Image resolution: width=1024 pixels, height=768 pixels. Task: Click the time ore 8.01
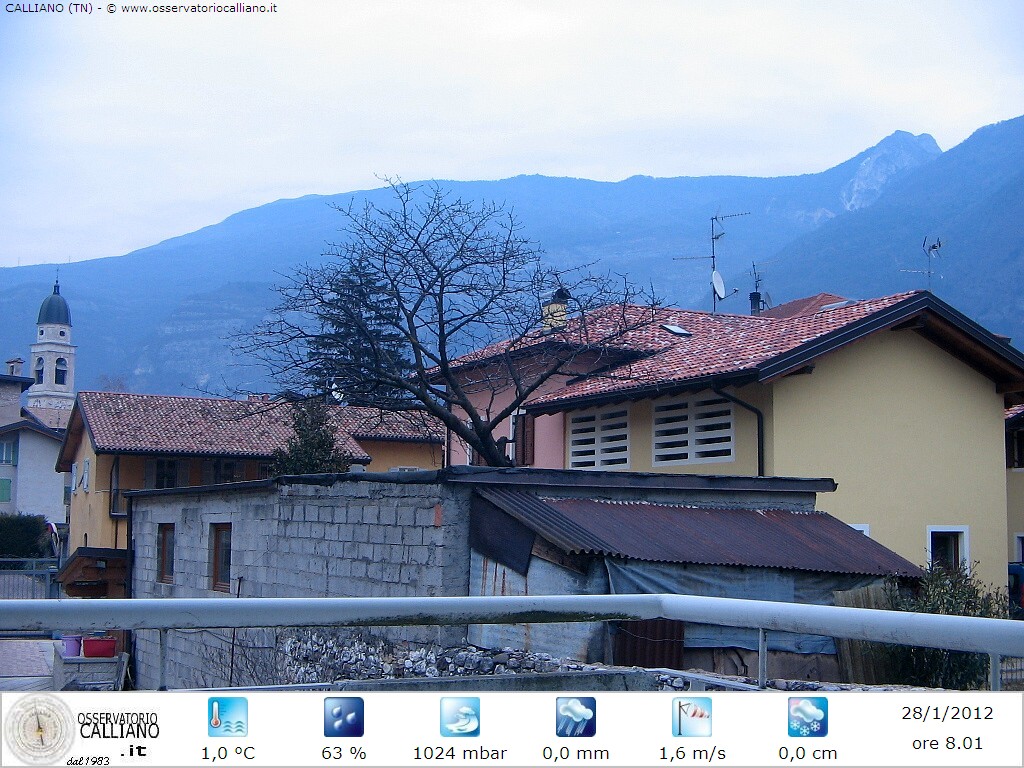point(947,743)
